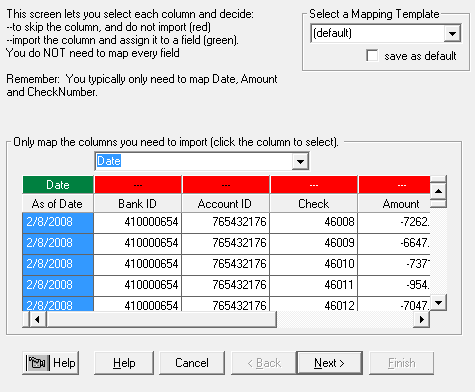Select the red header above Account ID

[226, 185]
